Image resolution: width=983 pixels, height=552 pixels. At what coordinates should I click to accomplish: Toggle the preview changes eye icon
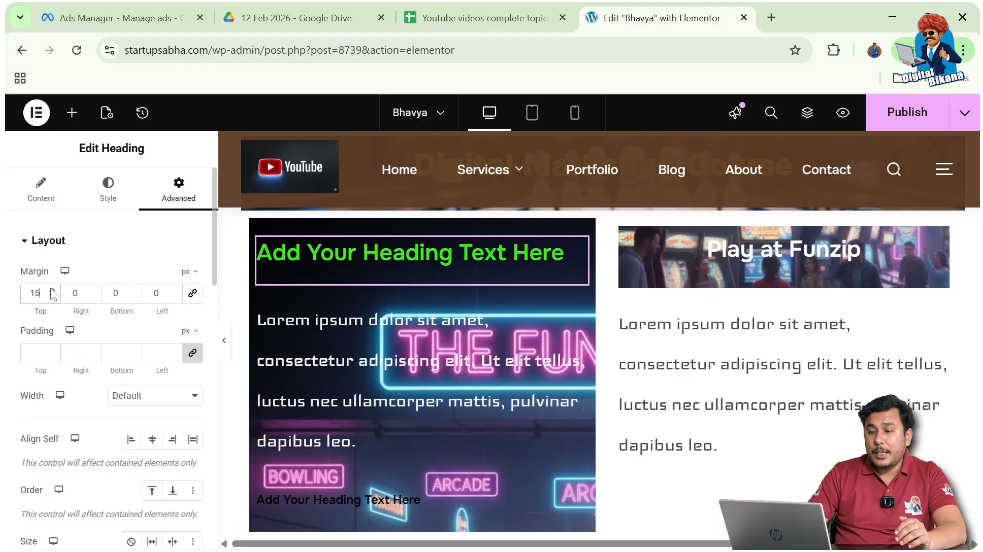pos(843,113)
